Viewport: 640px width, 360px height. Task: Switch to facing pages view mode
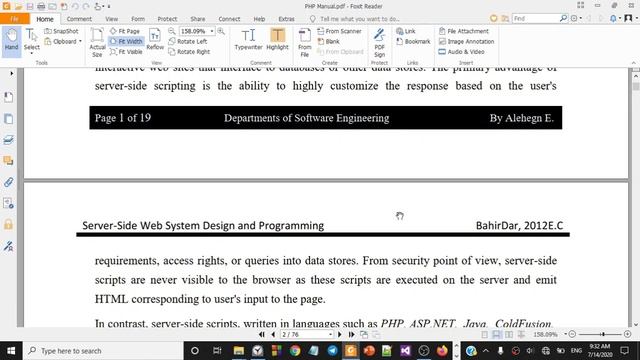tap(509, 334)
